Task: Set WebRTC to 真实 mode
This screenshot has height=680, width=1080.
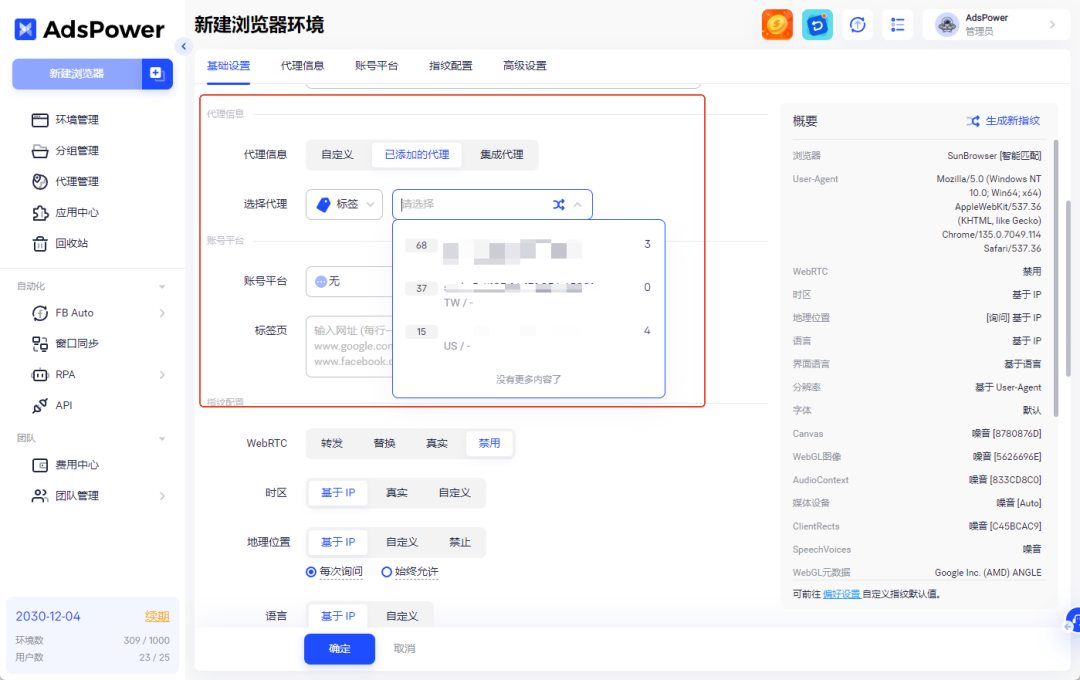Action: pyautogui.click(x=436, y=443)
